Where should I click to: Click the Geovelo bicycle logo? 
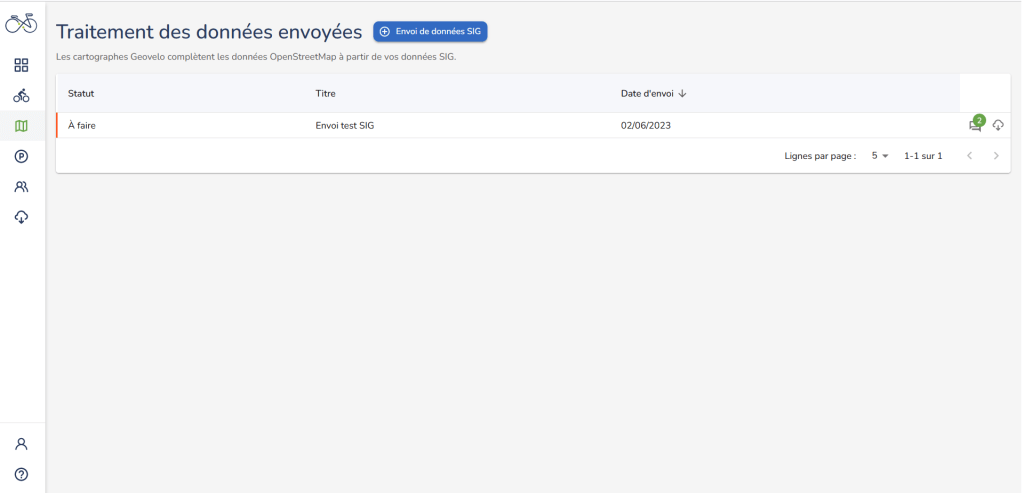(22, 24)
